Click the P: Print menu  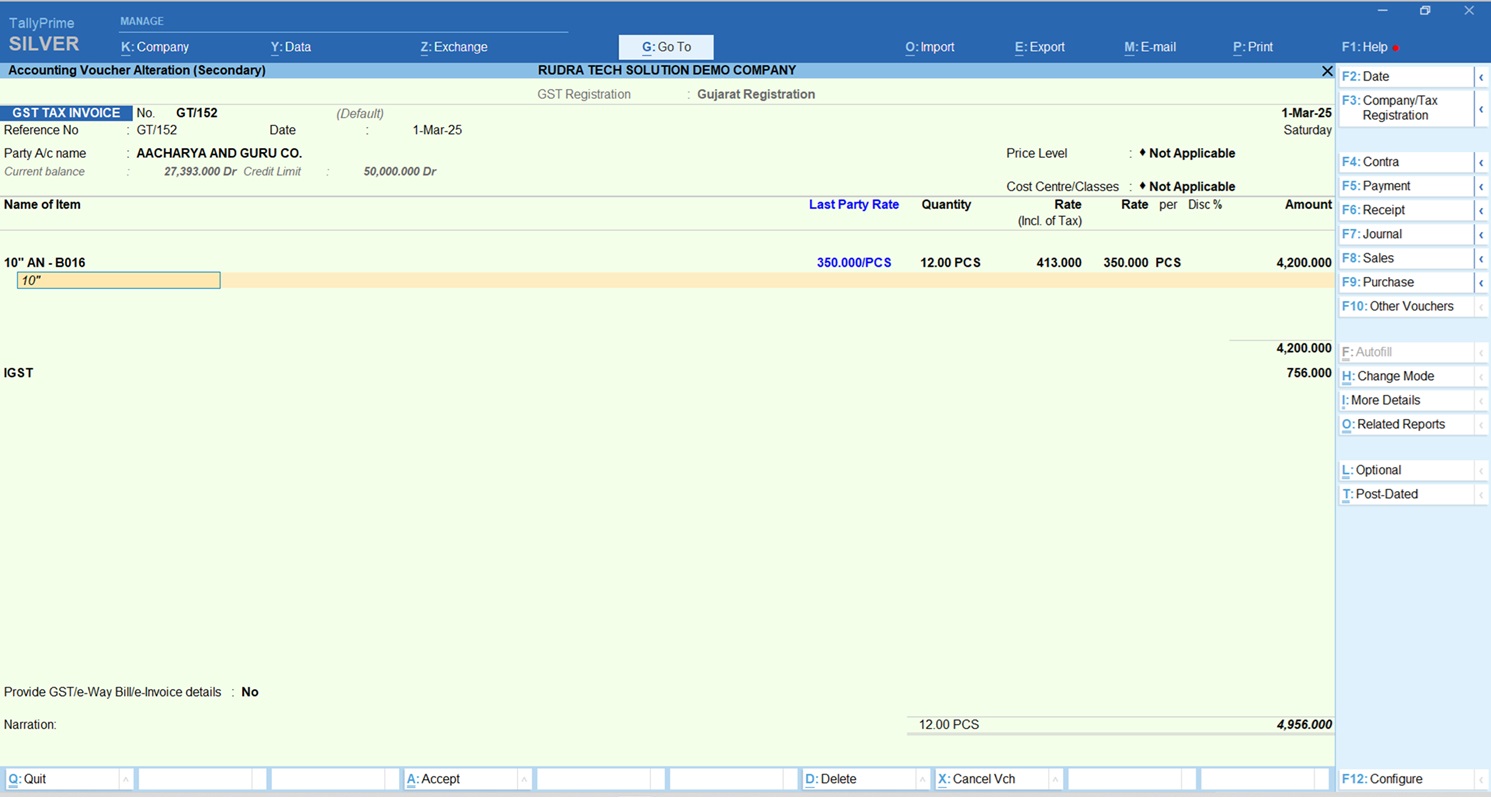[1253, 47]
